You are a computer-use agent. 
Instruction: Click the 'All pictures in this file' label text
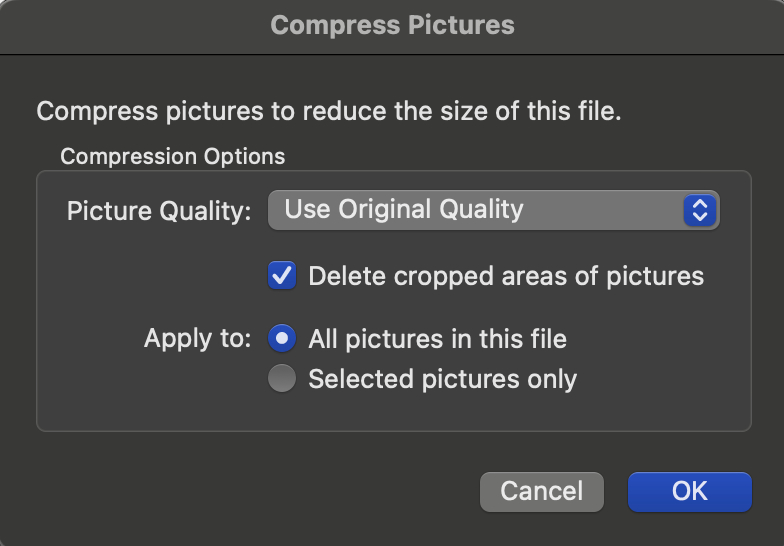tap(437, 339)
